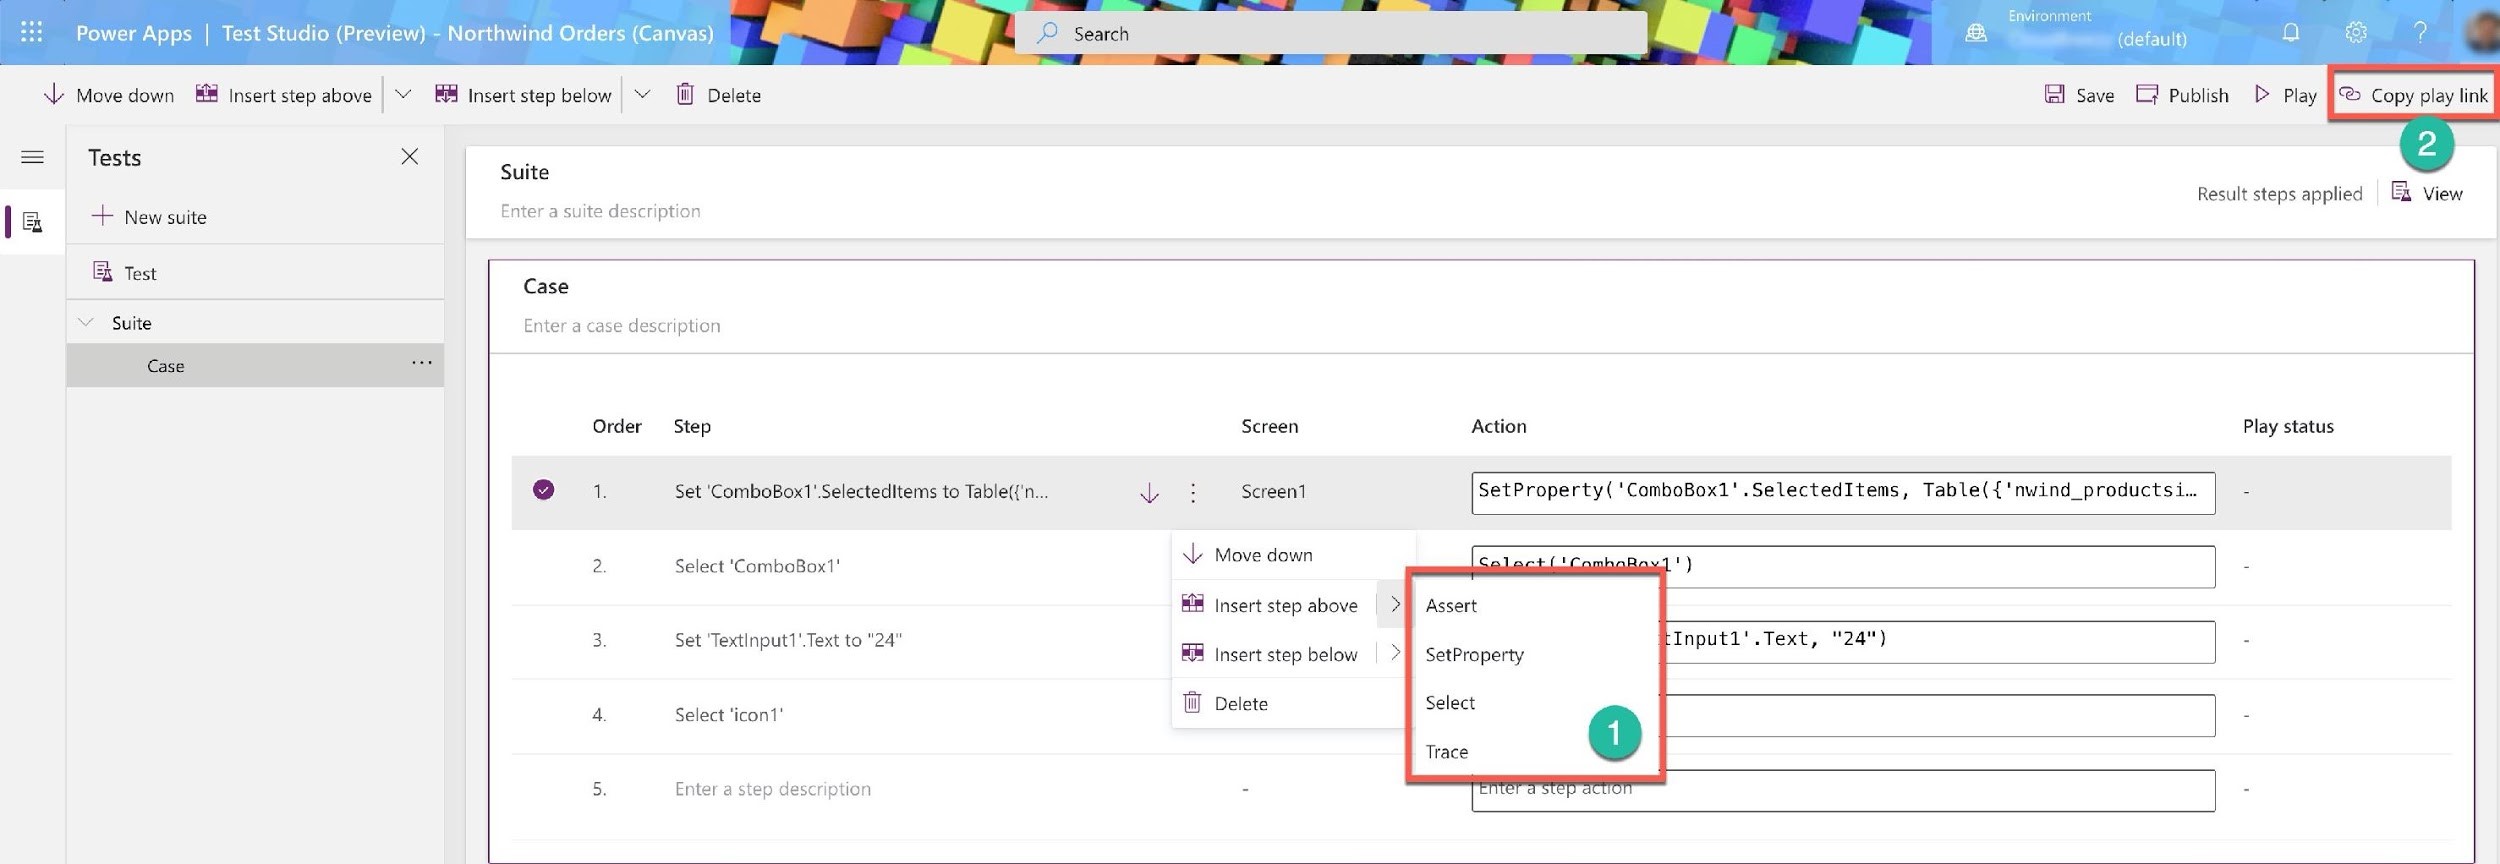Click Copy play link

point(2413,95)
